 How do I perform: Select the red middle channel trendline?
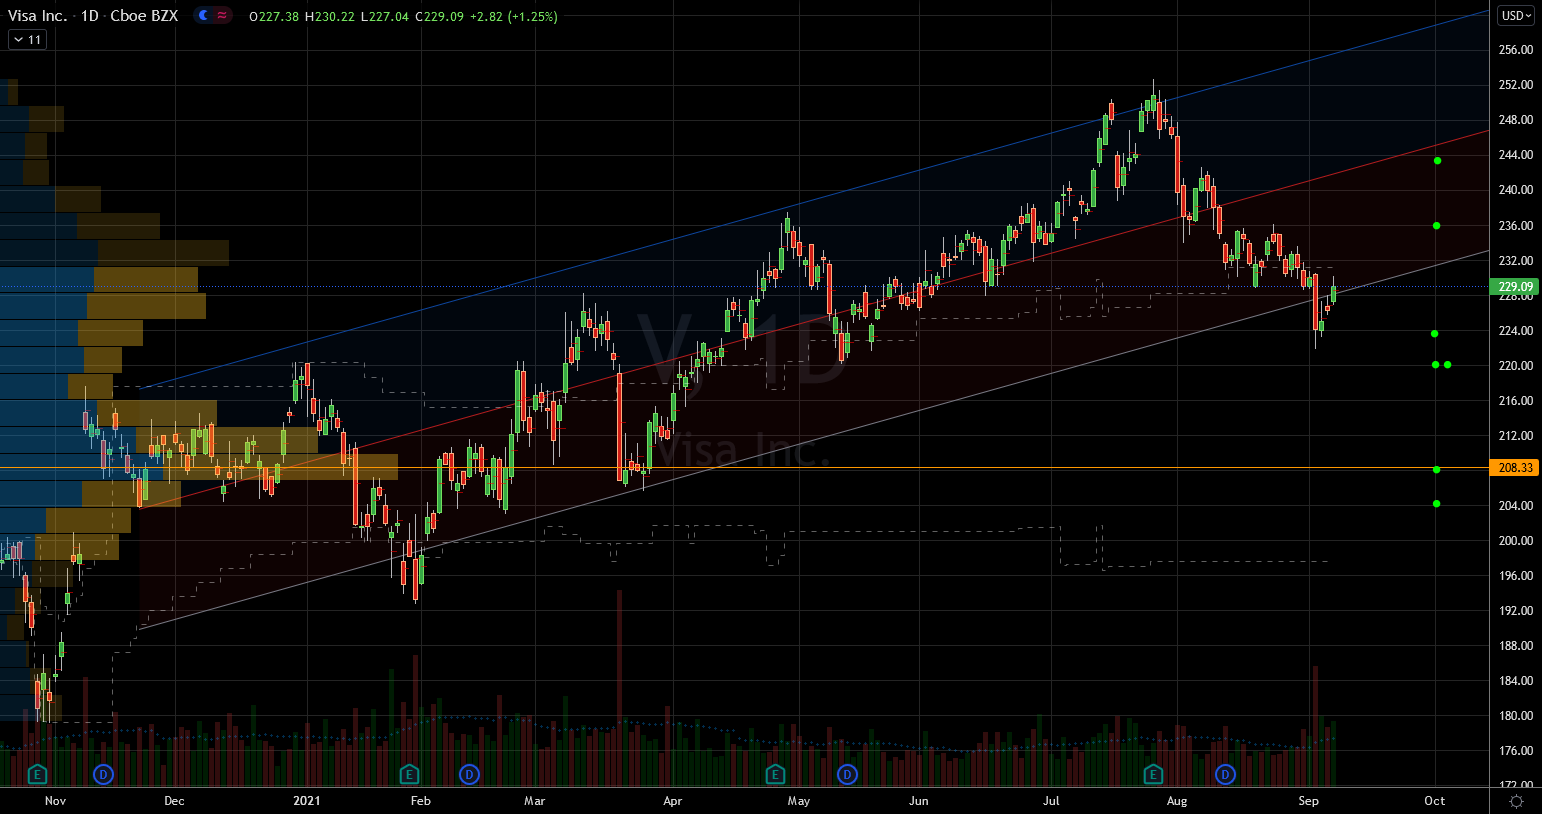pyautogui.click(x=815, y=319)
